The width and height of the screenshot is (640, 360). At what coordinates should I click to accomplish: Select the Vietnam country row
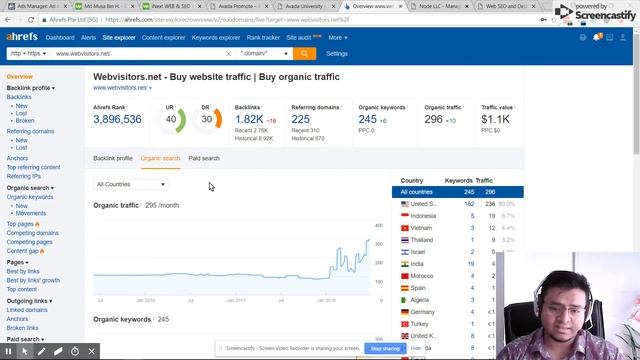click(458, 228)
